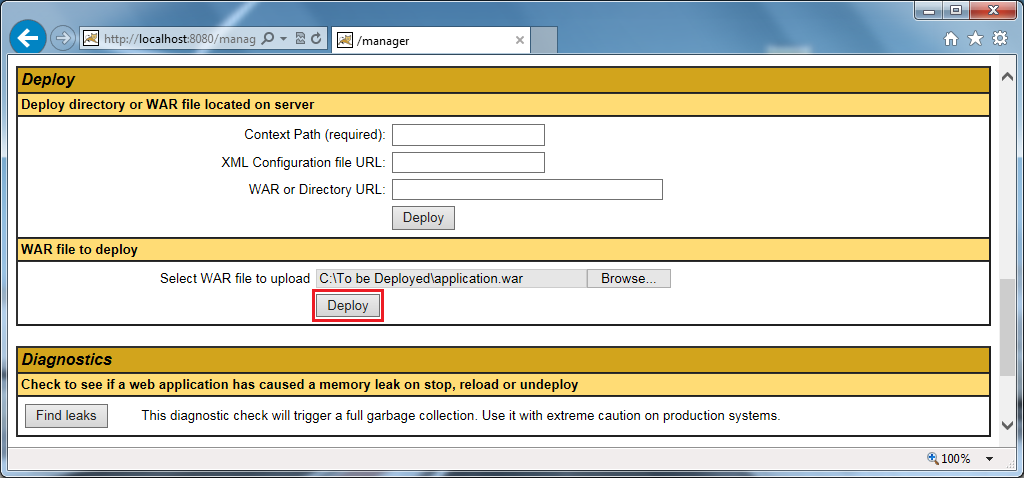The width and height of the screenshot is (1024, 478).
Task: Toggle the compatibility view icon
Action: point(301,39)
